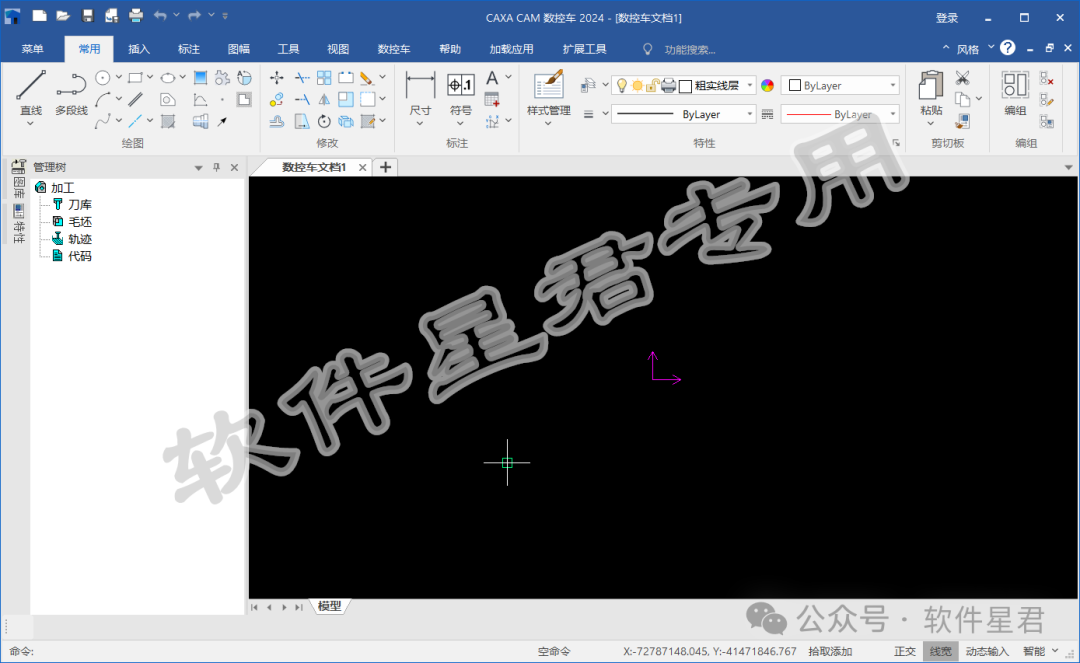Expand the 直线 tool dropdown arrow
This screenshot has height=663, width=1080.
pyautogui.click(x=30, y=124)
